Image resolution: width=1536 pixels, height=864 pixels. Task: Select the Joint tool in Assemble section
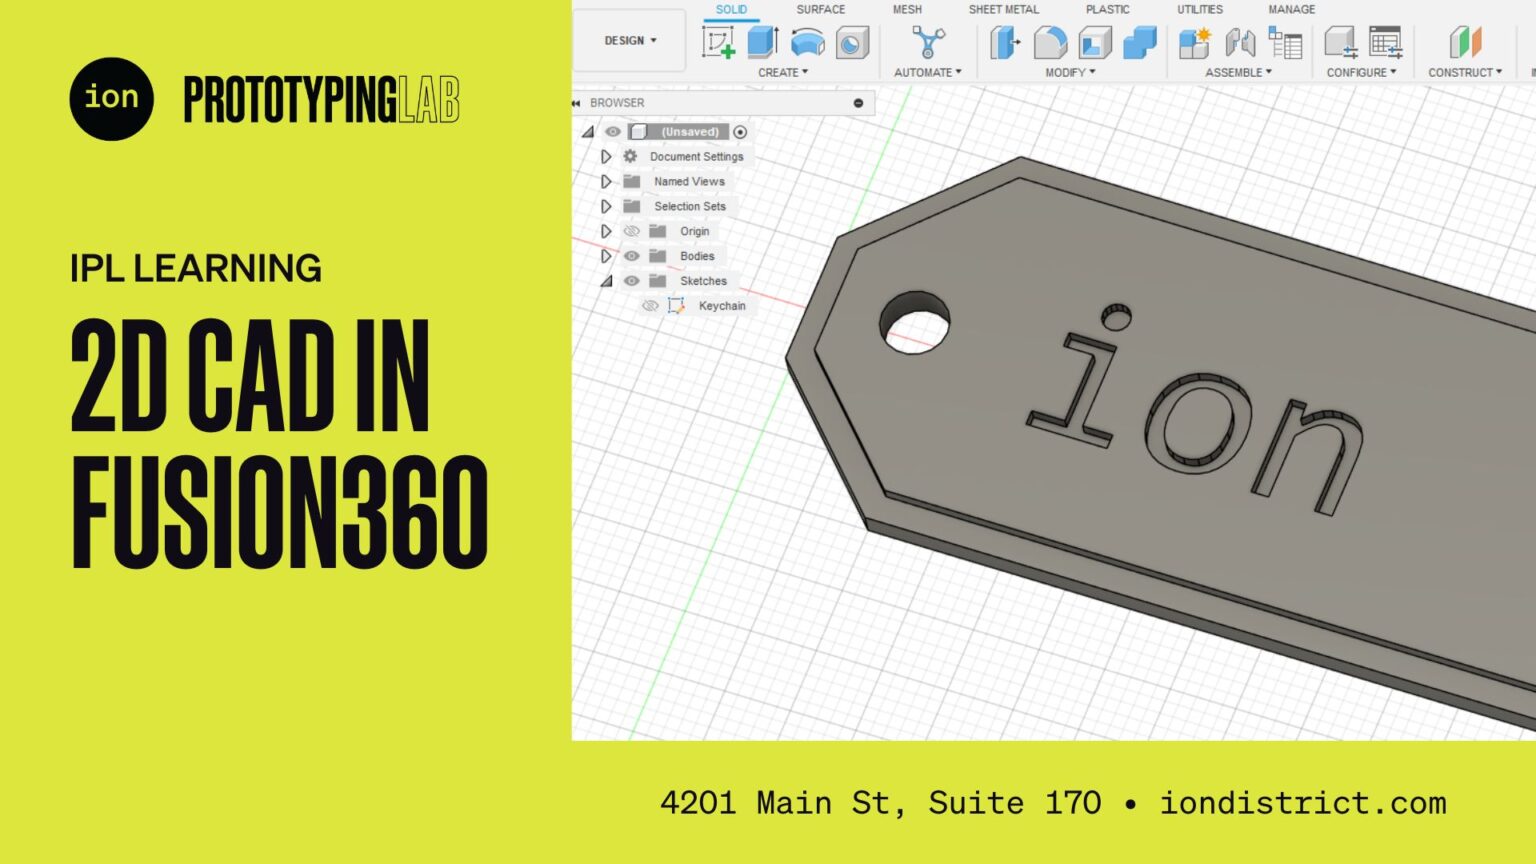tap(1240, 42)
